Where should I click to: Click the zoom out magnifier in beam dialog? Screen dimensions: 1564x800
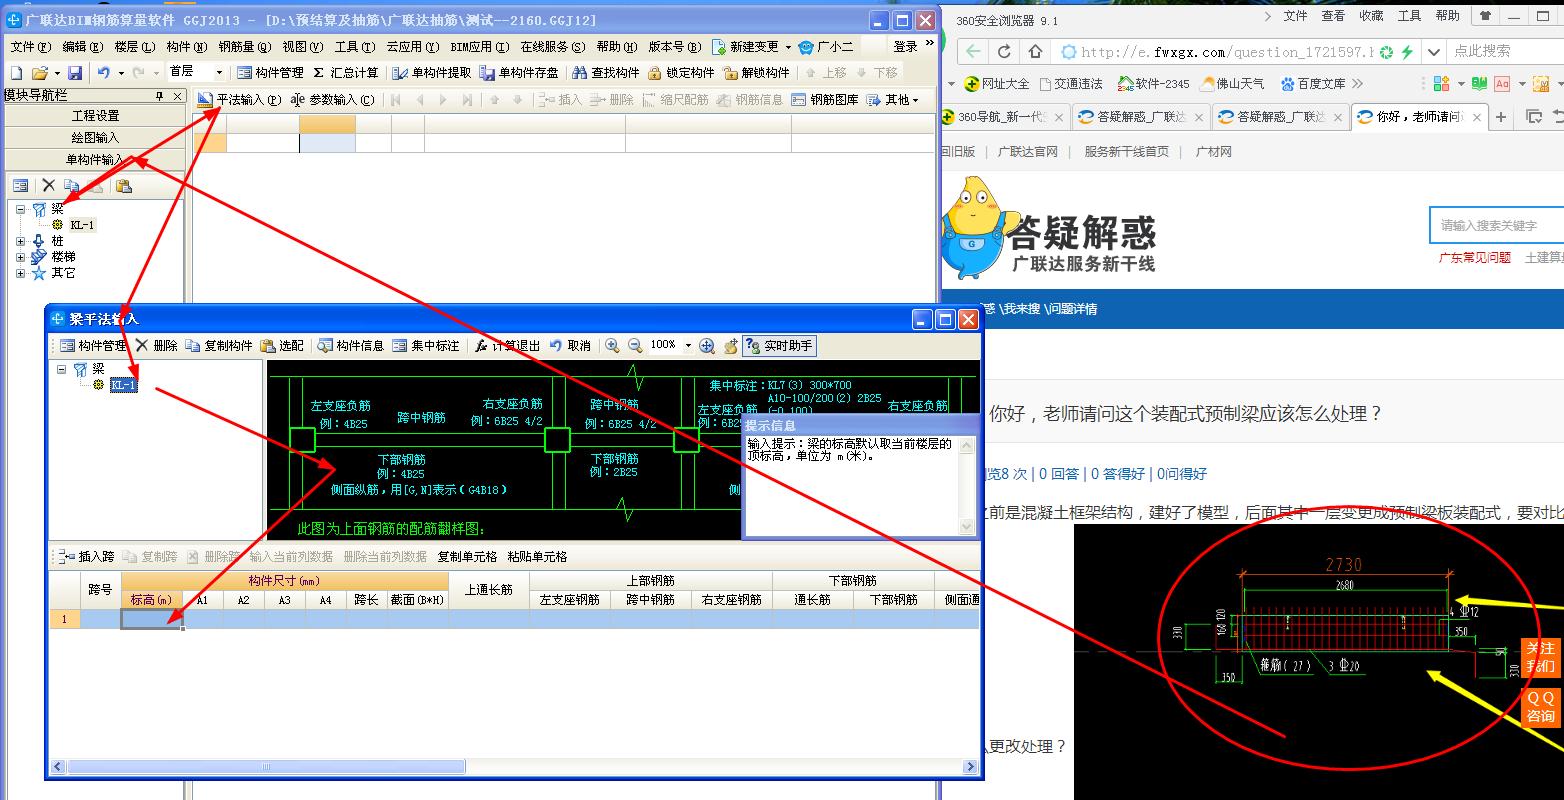(635, 345)
